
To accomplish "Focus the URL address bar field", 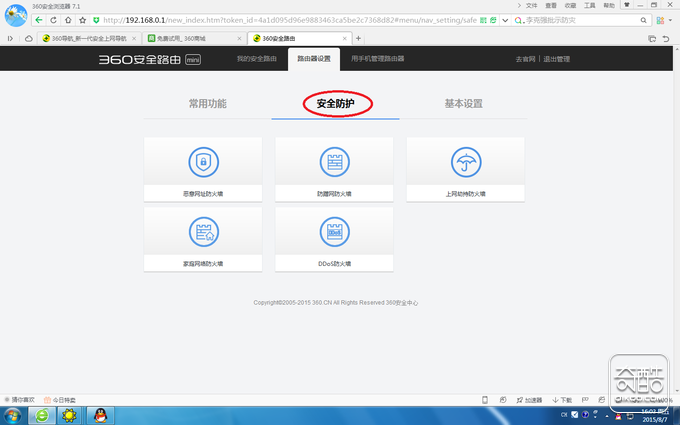I will click(x=290, y=20).
